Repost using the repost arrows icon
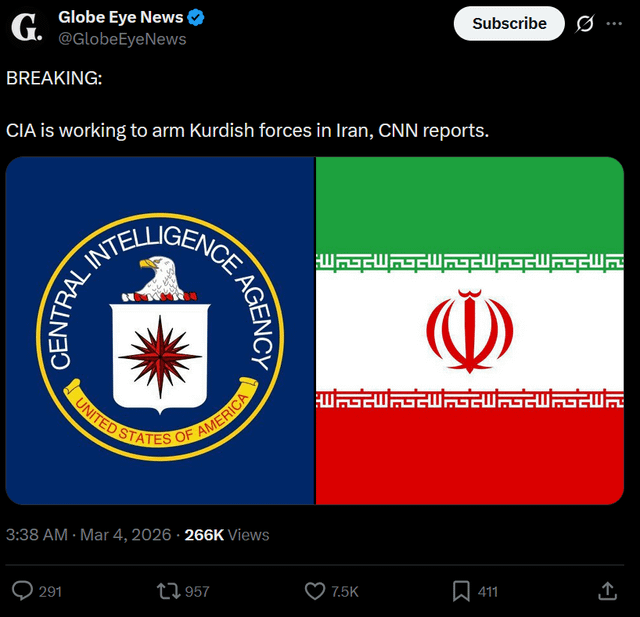The height and width of the screenshot is (617, 640). click(x=168, y=591)
